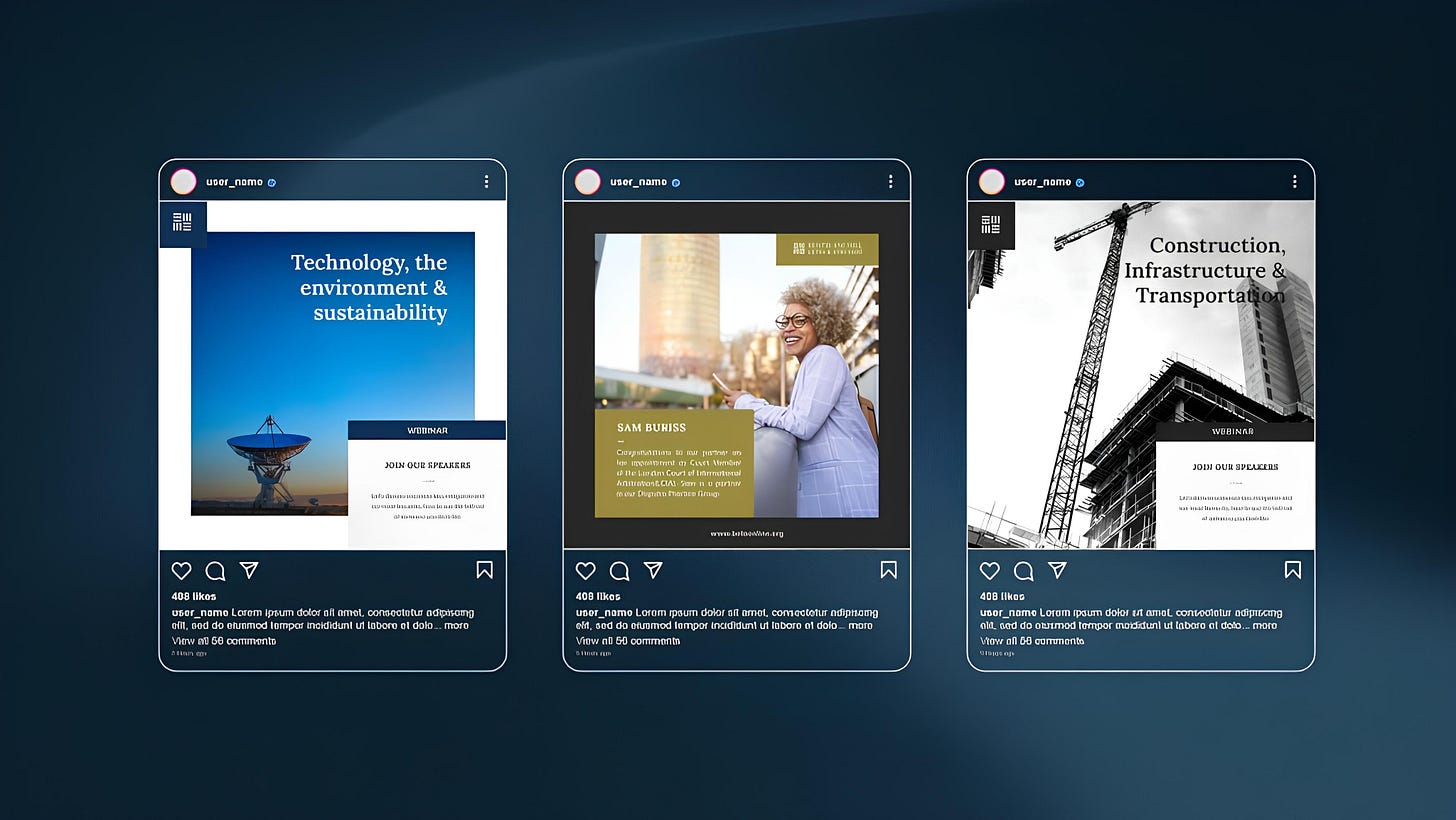1456x820 pixels.
Task: Open profile avatar on the Technology post
Action: pos(183,182)
